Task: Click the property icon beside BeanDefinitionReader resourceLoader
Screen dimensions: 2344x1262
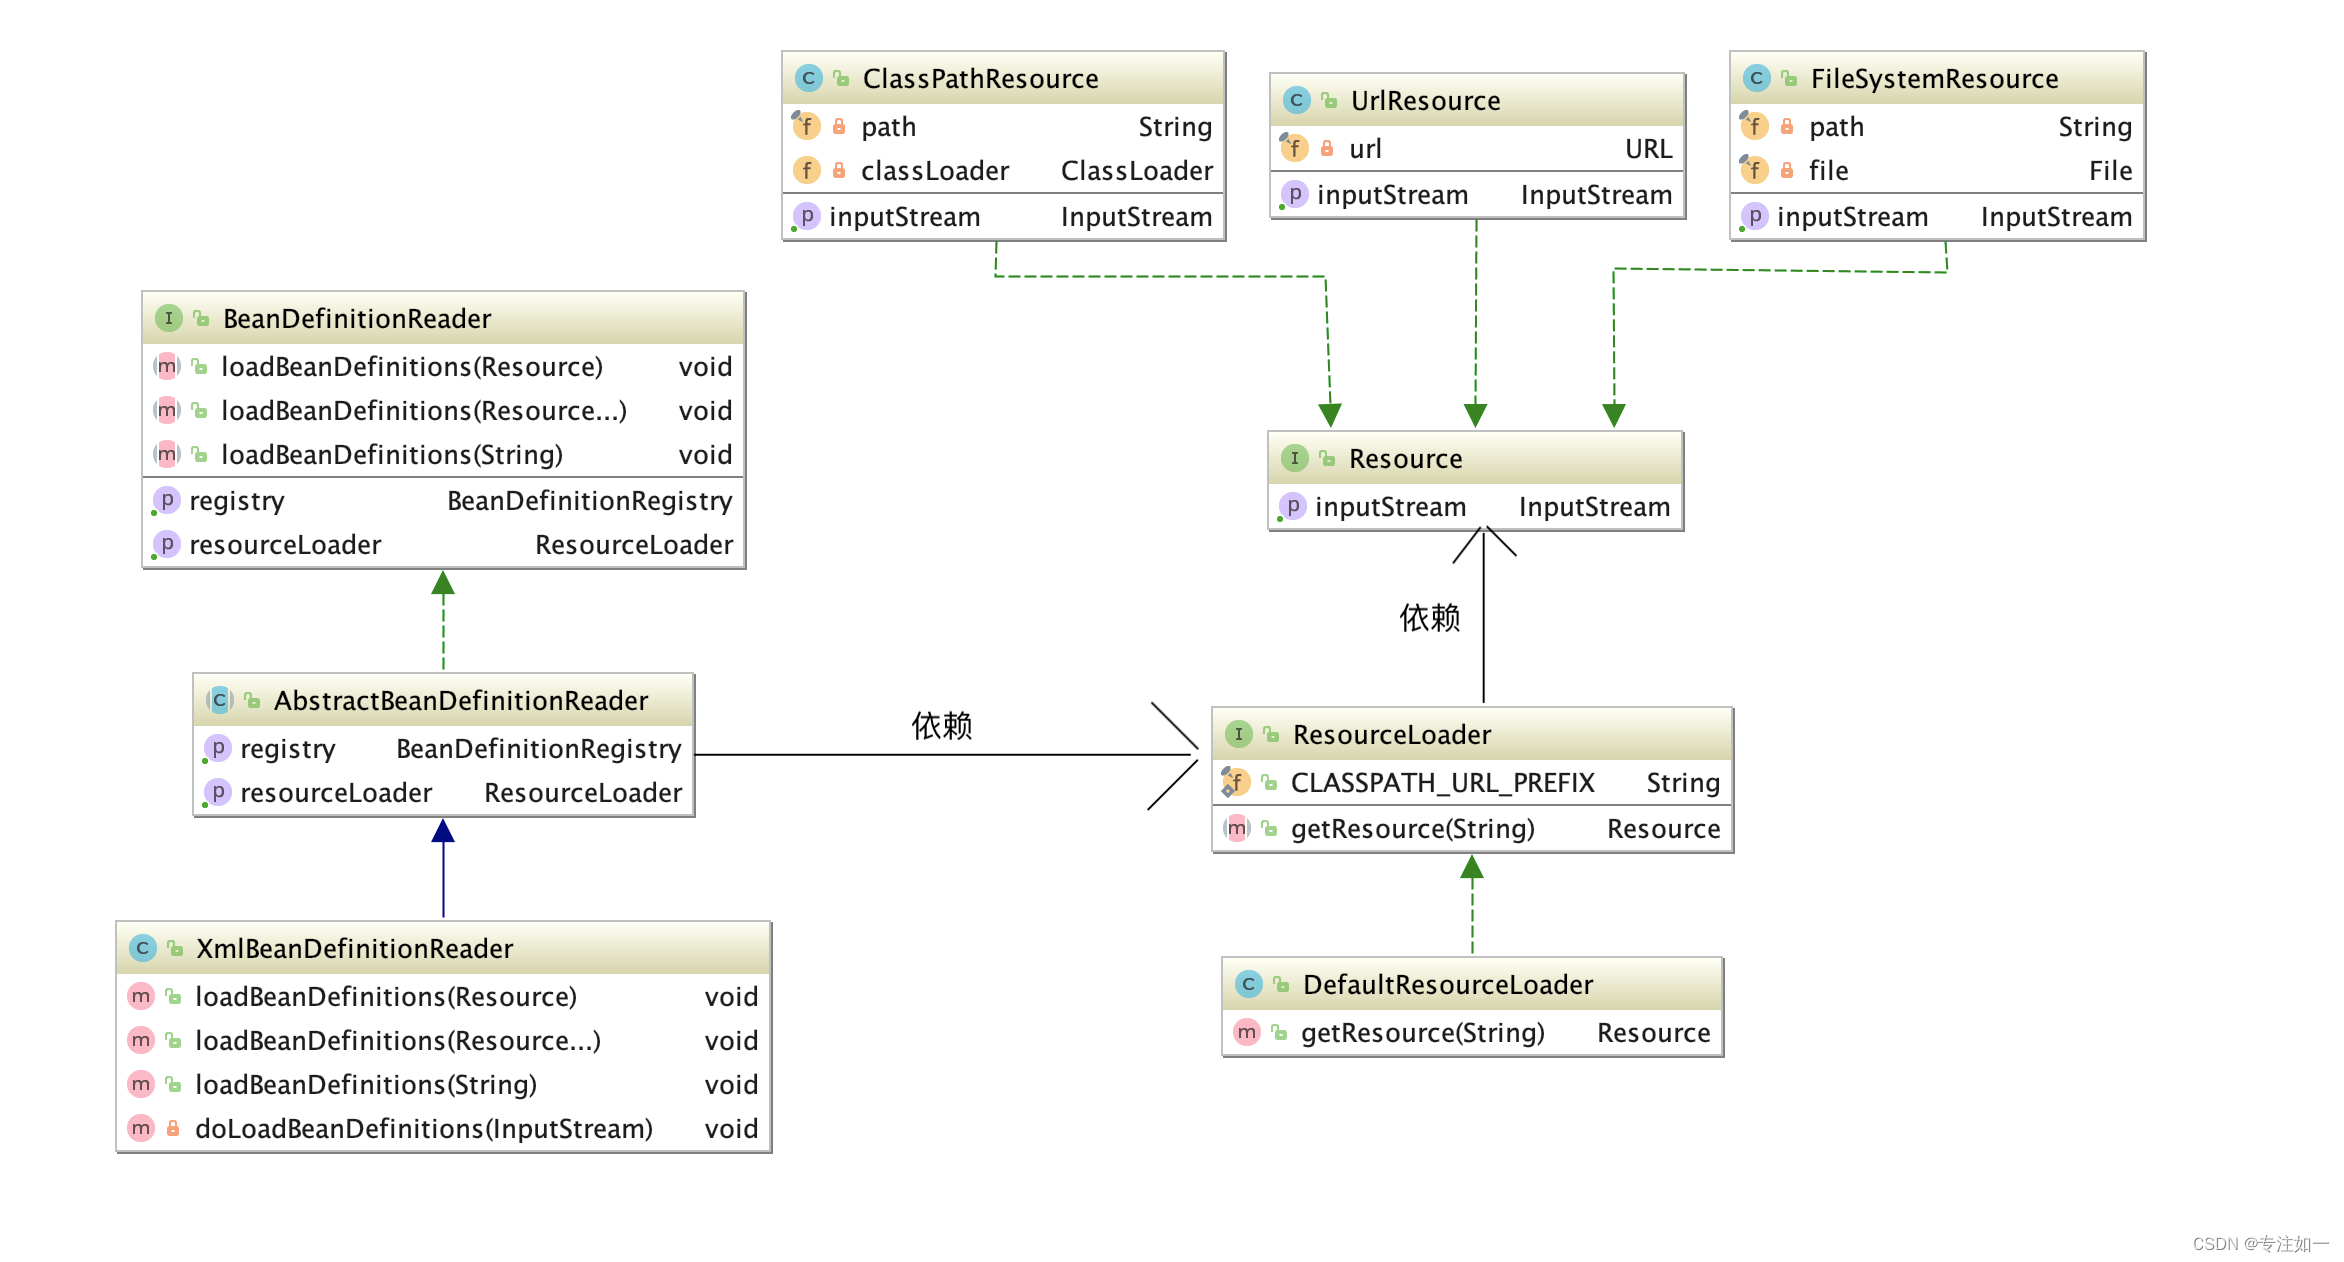Action: tap(166, 544)
